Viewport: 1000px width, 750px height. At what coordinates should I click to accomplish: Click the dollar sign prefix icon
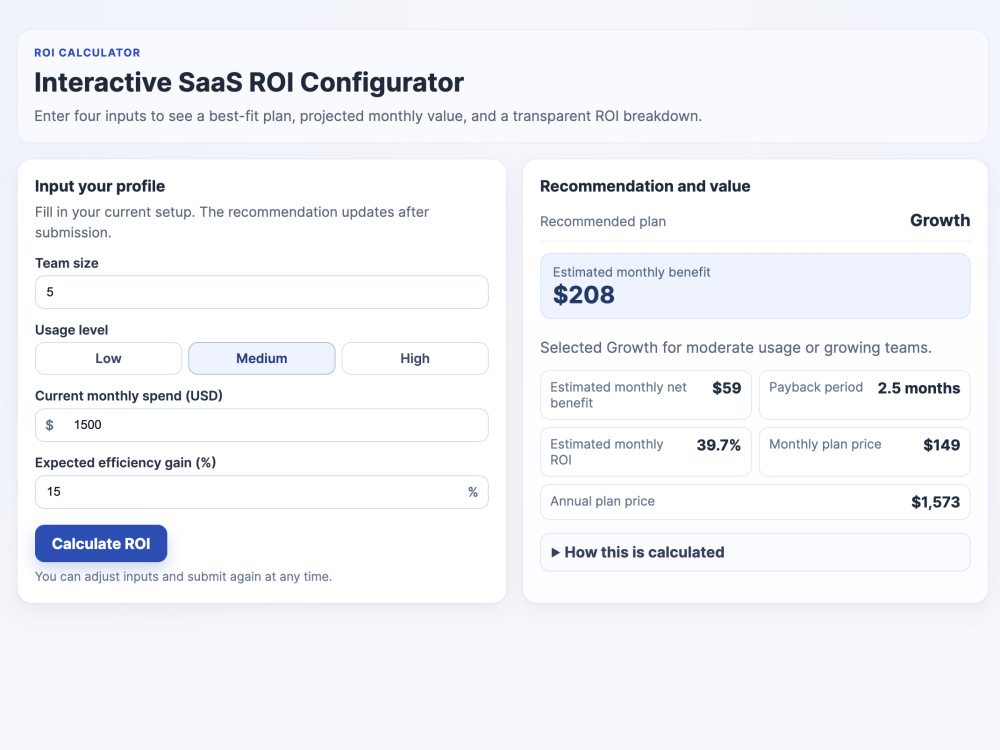pos(50,425)
